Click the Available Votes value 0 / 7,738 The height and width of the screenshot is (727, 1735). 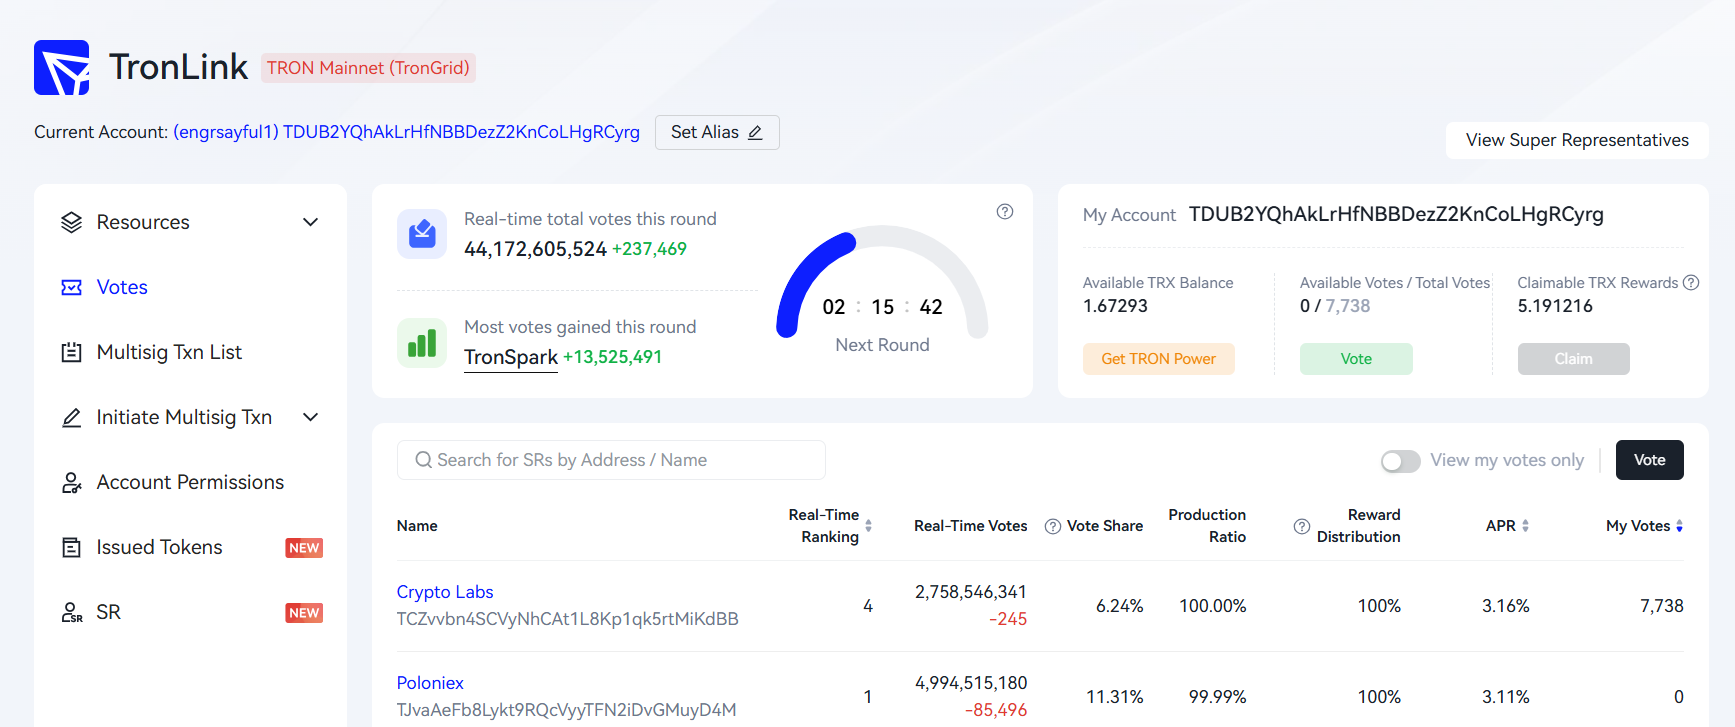(1335, 306)
